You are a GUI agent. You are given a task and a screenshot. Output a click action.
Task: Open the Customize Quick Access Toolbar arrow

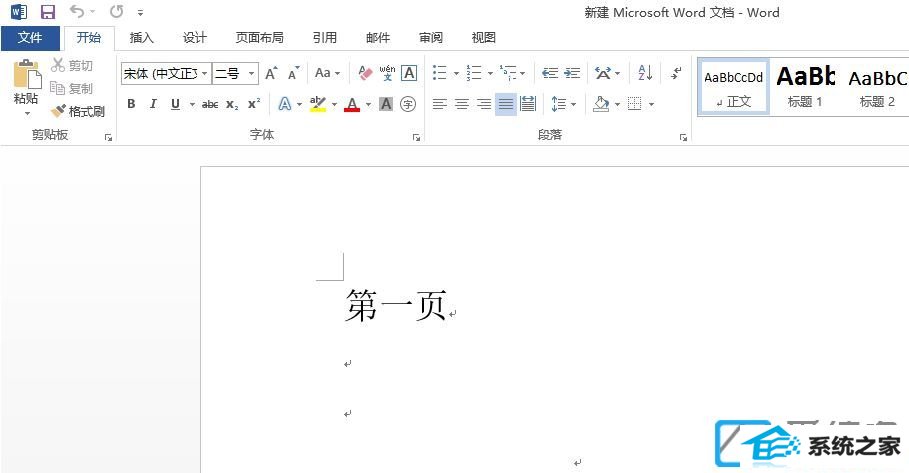[x=140, y=12]
